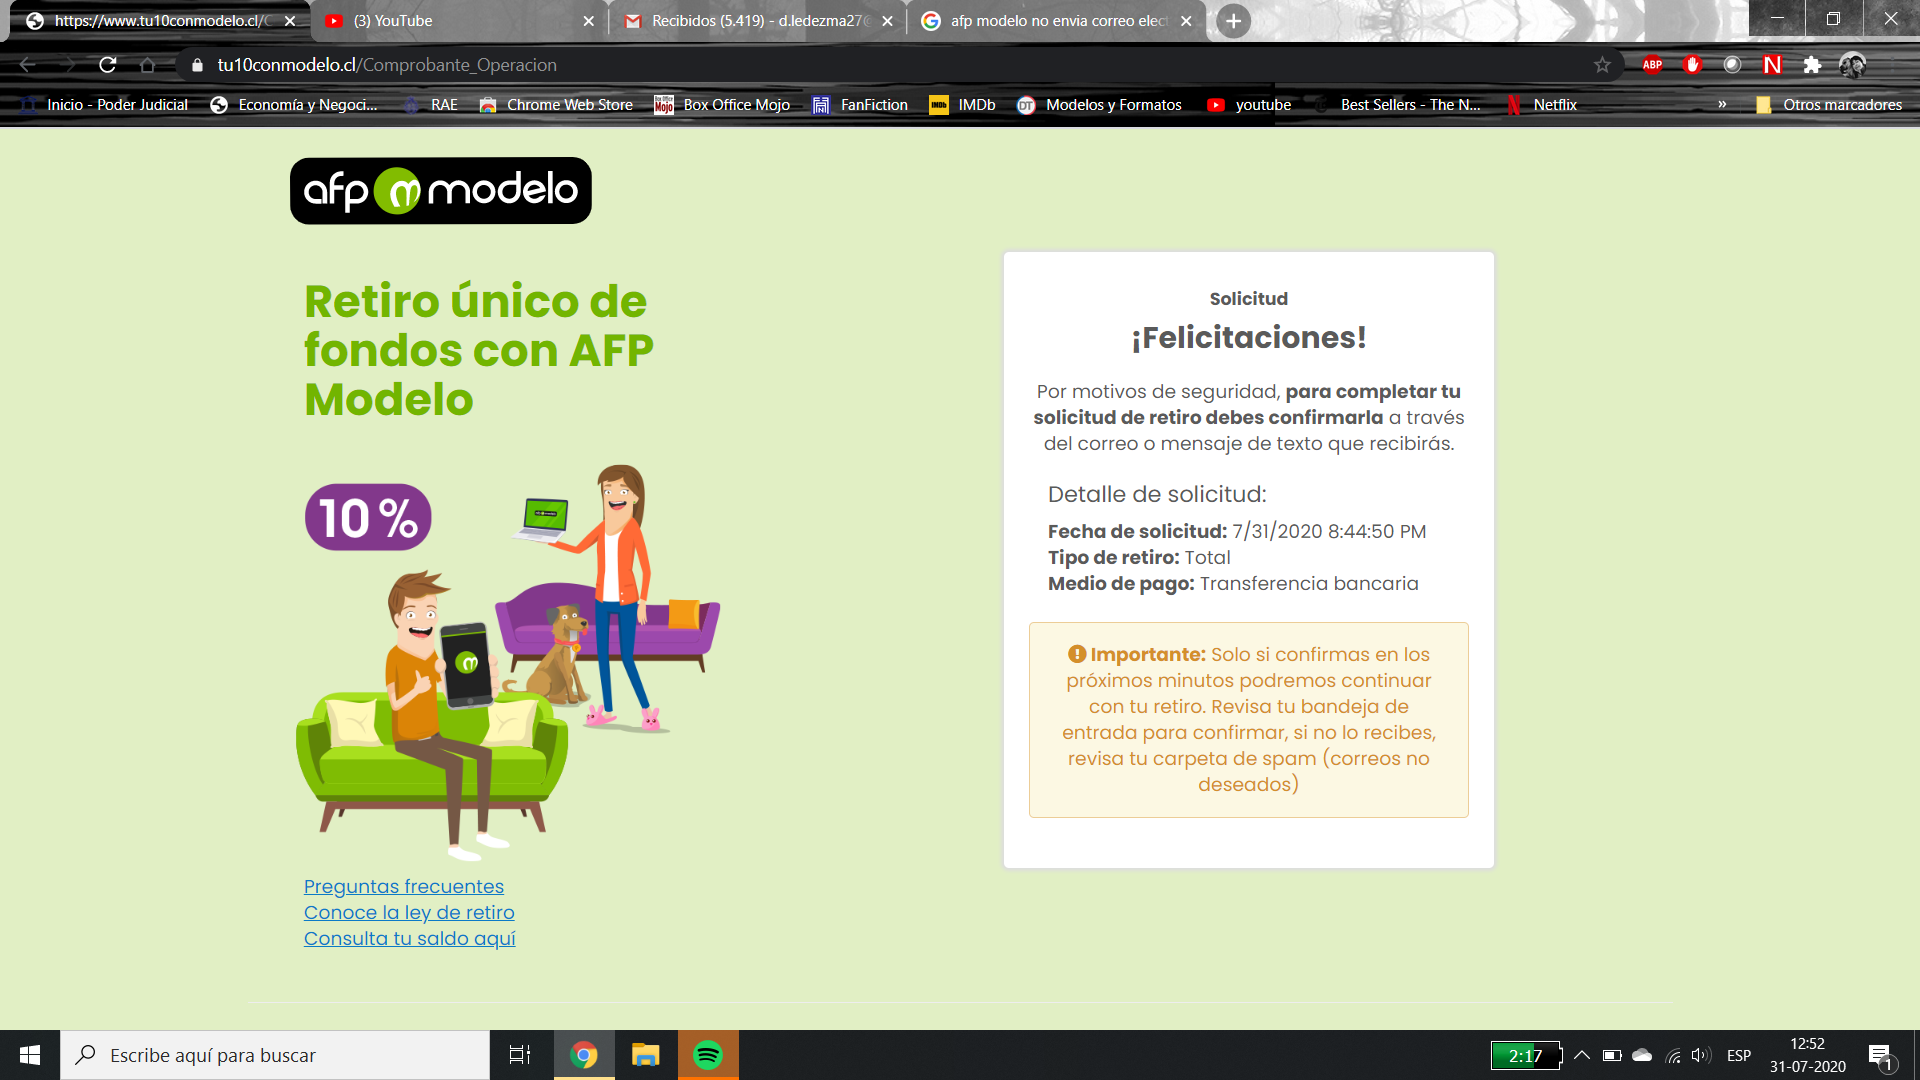Click the AFP Modelo logo
The width and height of the screenshot is (1920, 1080).
pos(440,190)
